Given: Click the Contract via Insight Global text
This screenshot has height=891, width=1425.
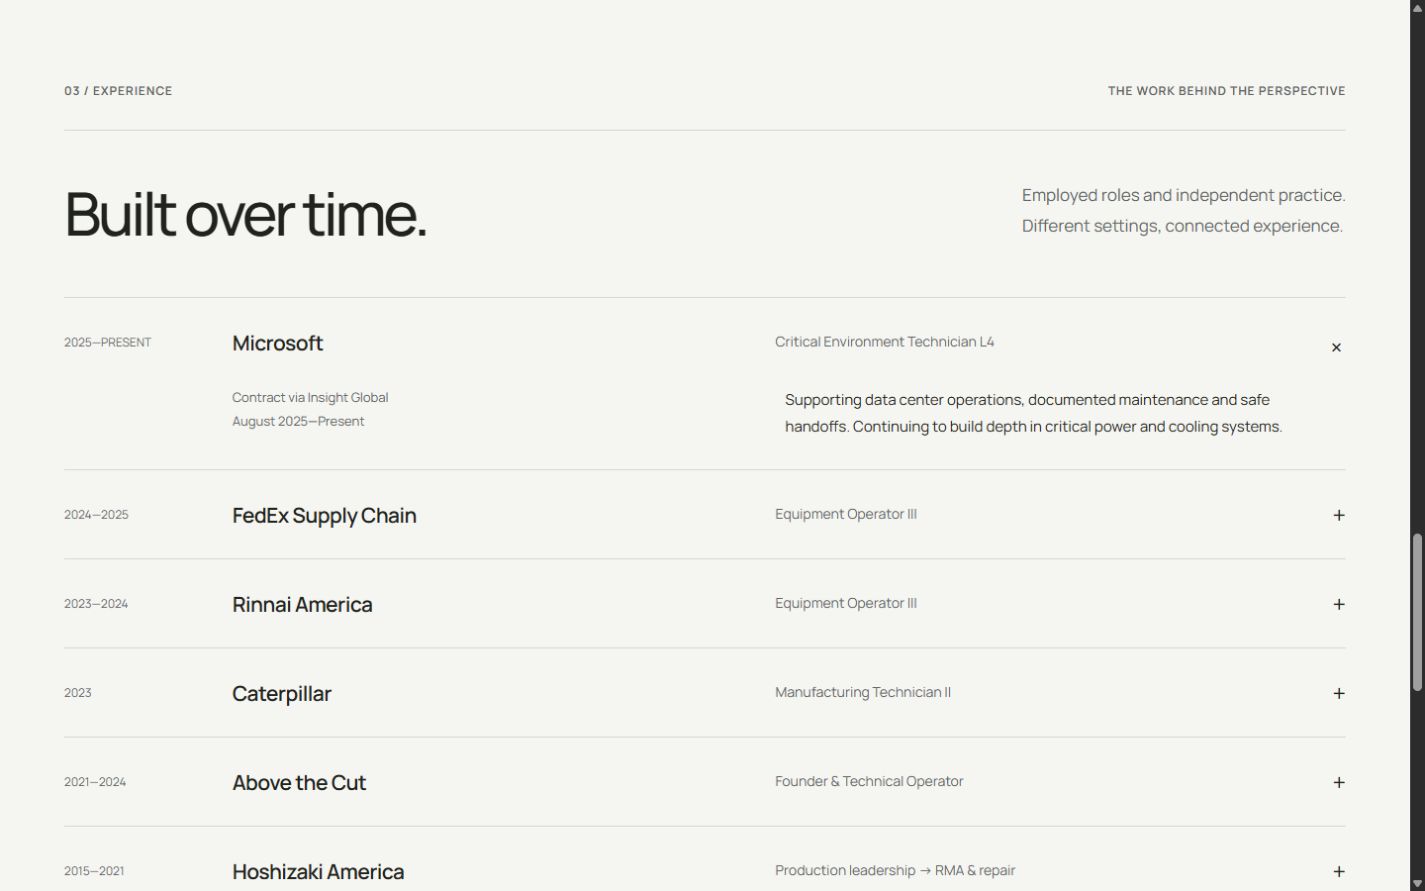Looking at the screenshot, I should coord(310,397).
